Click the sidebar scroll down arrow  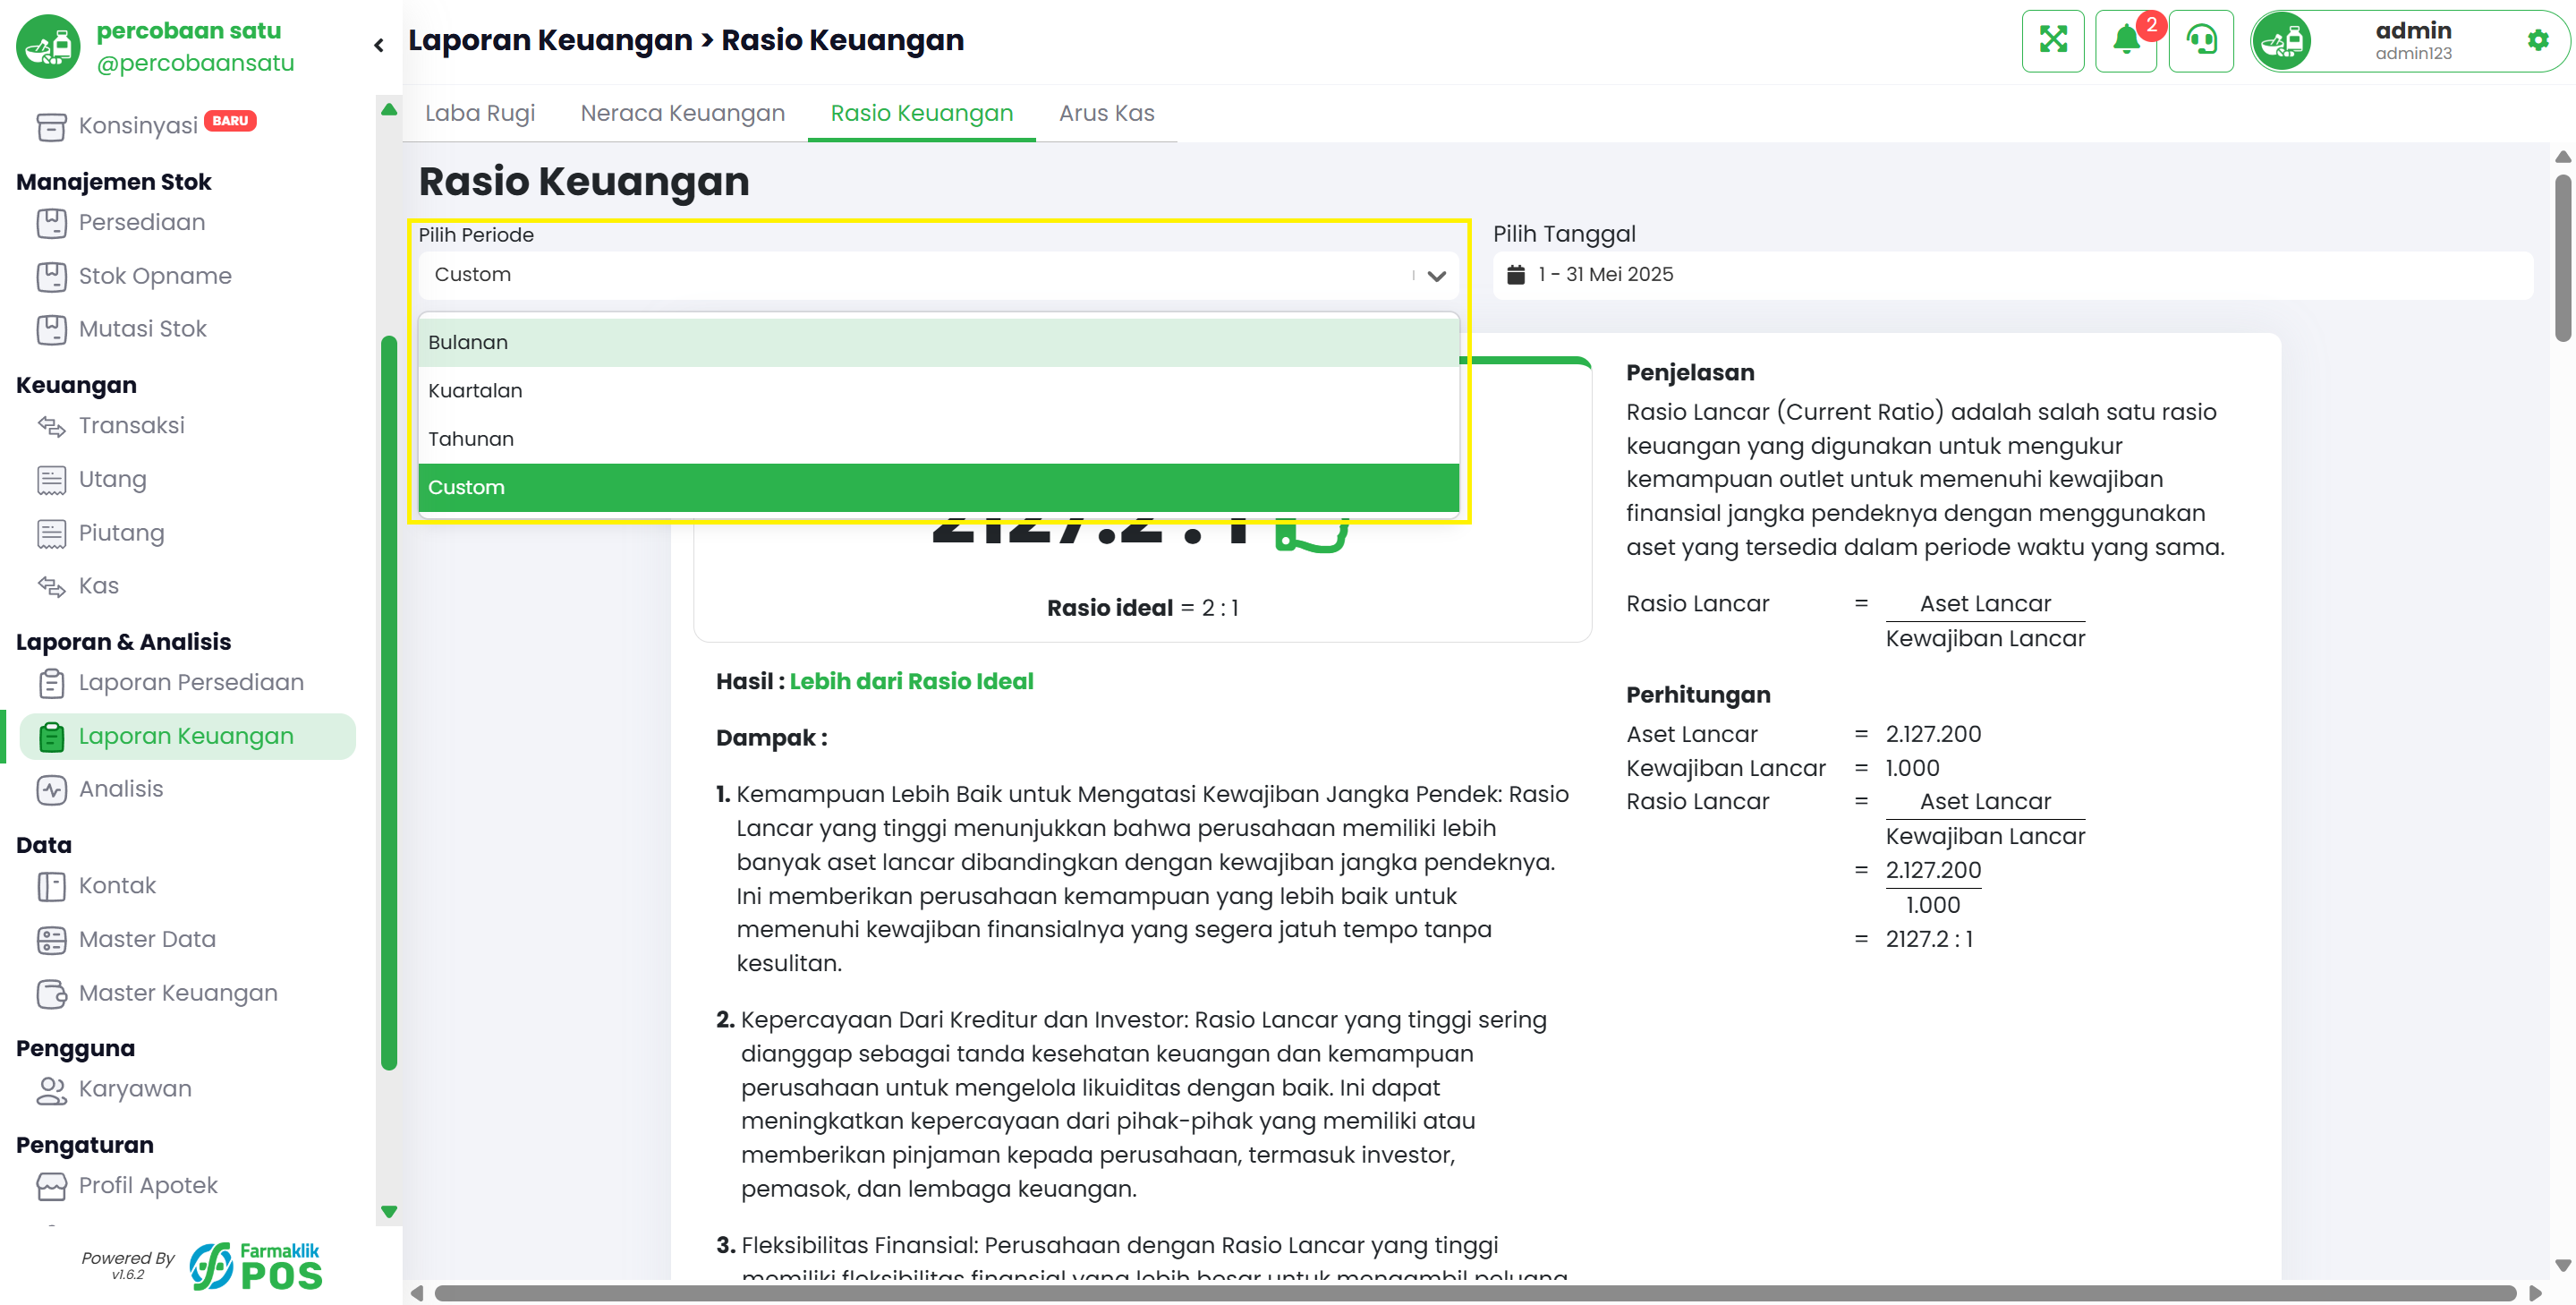(389, 1212)
